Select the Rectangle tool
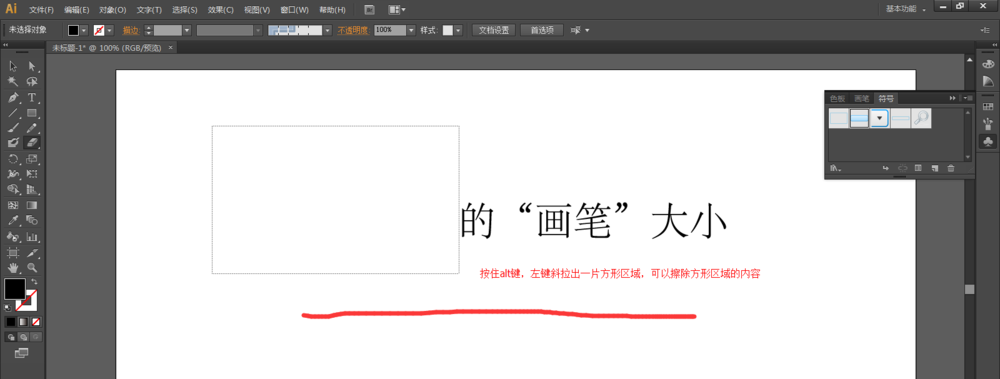Viewport: 1000px width, 379px height. pos(32,113)
